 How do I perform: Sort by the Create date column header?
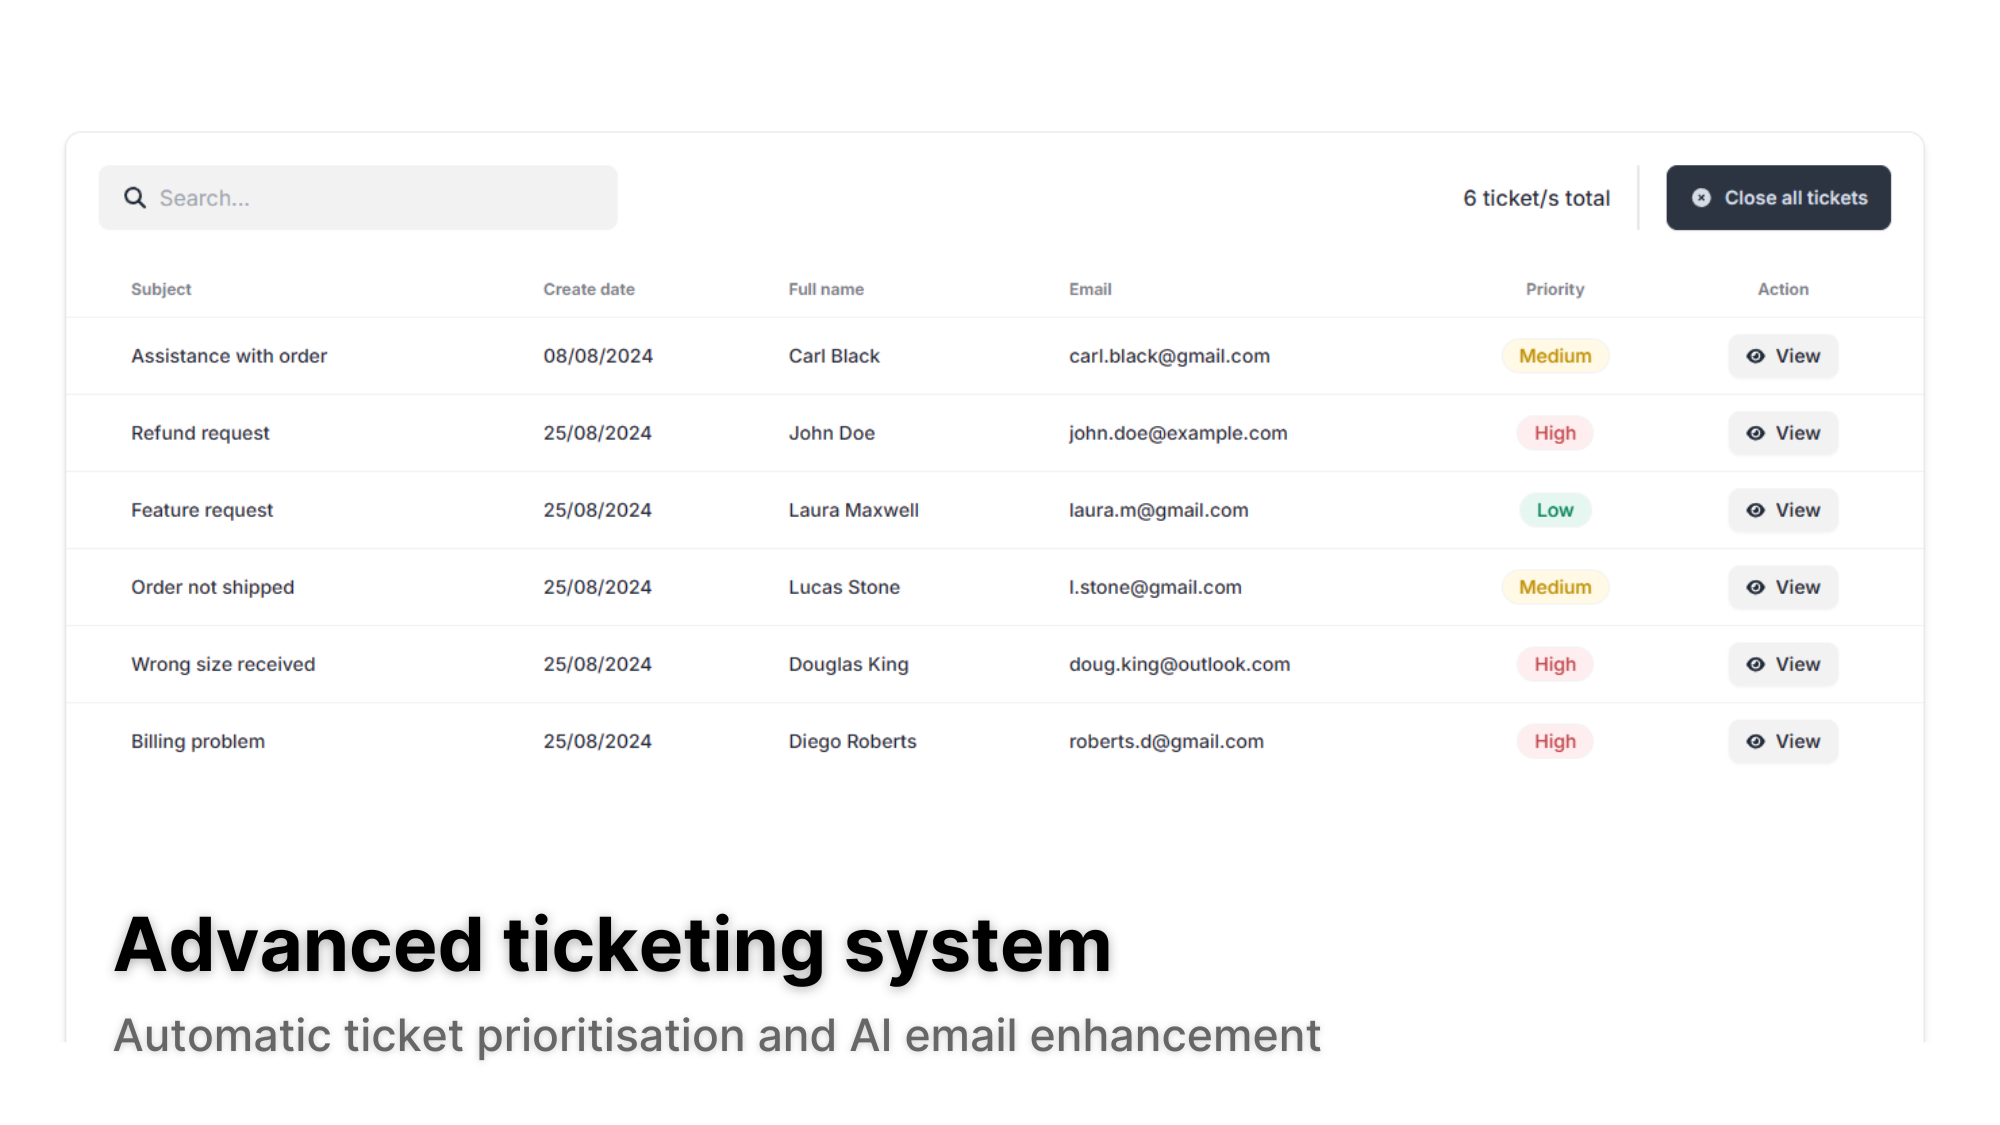pos(589,289)
